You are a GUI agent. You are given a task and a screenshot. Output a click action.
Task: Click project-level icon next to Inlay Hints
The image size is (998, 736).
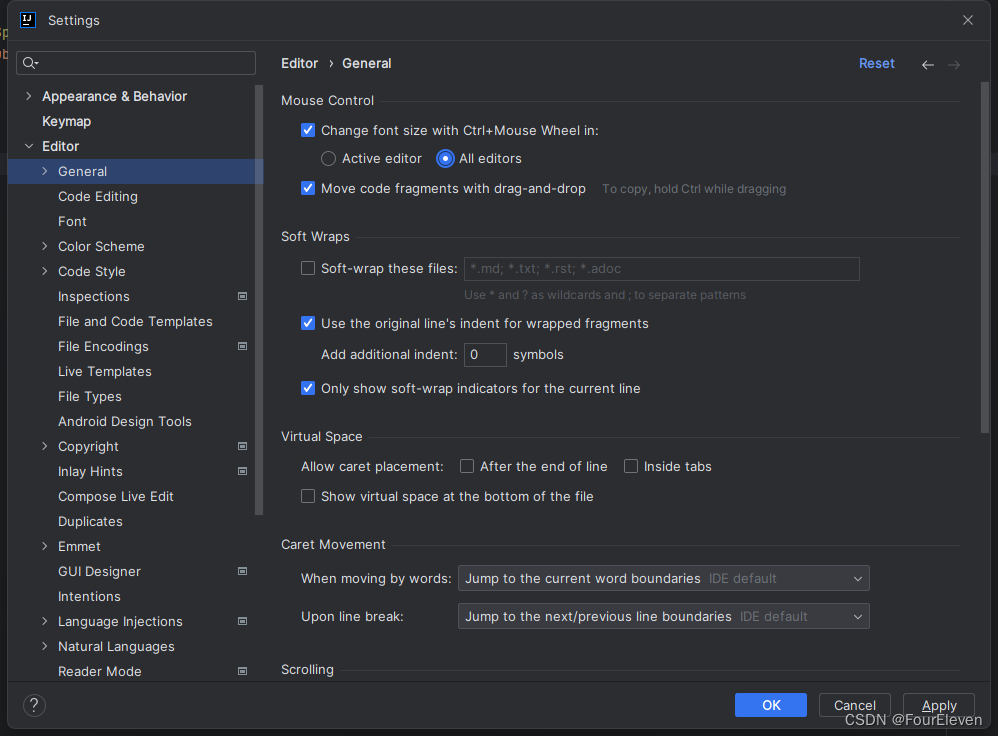[242, 471]
